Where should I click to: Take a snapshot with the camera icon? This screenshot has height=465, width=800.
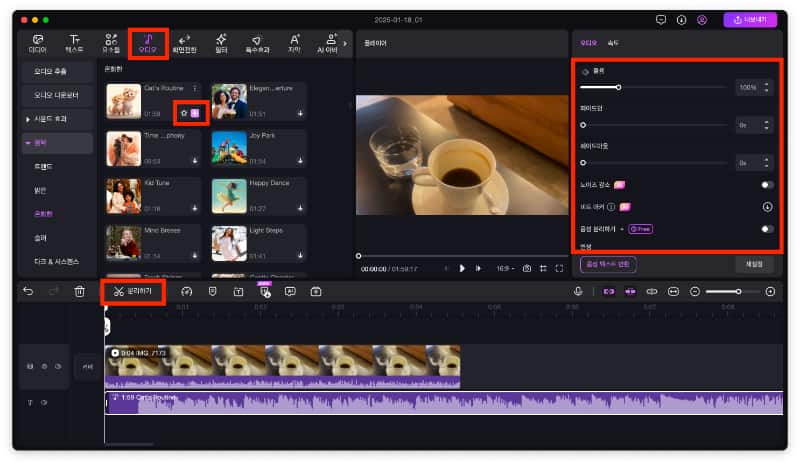pyautogui.click(x=527, y=268)
